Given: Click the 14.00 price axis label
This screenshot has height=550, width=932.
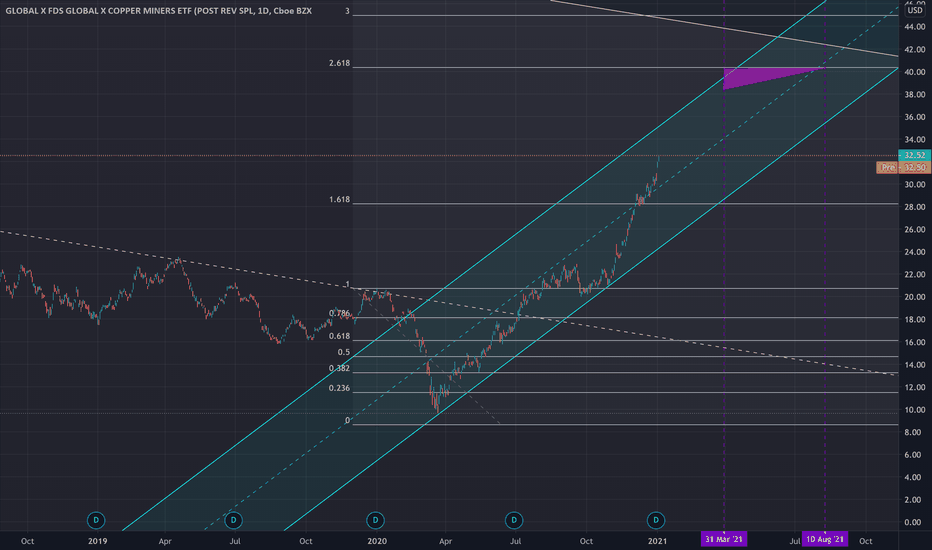Looking at the screenshot, I should click(915, 365).
